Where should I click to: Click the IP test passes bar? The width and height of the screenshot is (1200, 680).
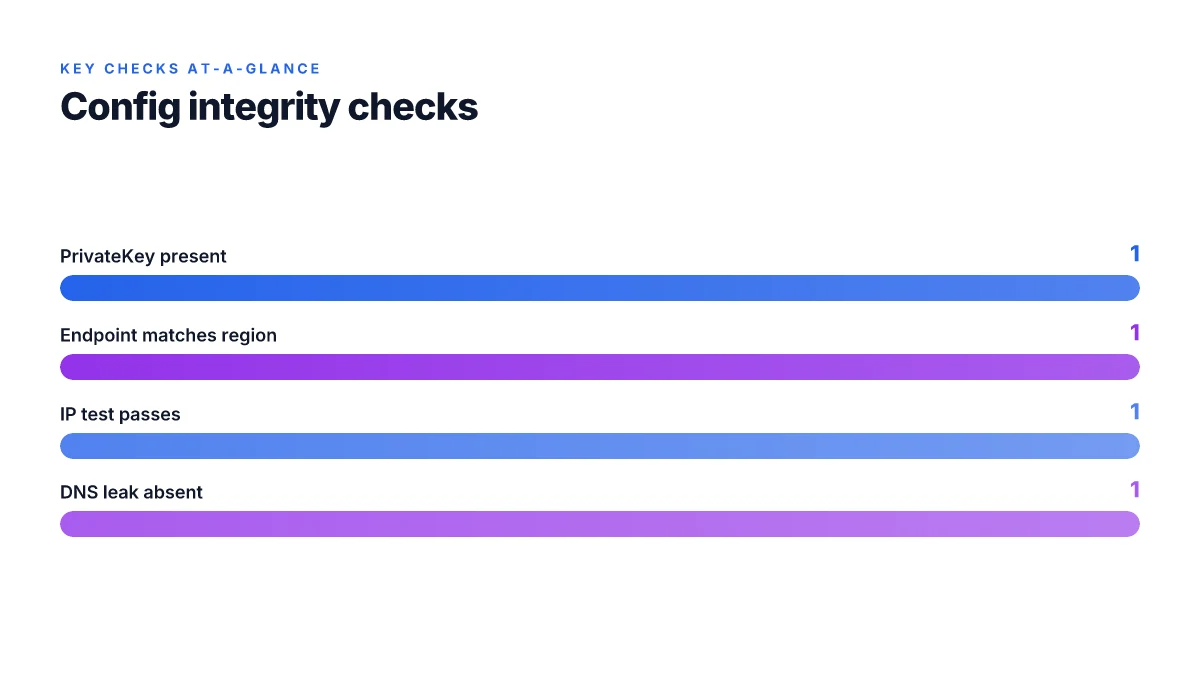pyautogui.click(x=600, y=446)
